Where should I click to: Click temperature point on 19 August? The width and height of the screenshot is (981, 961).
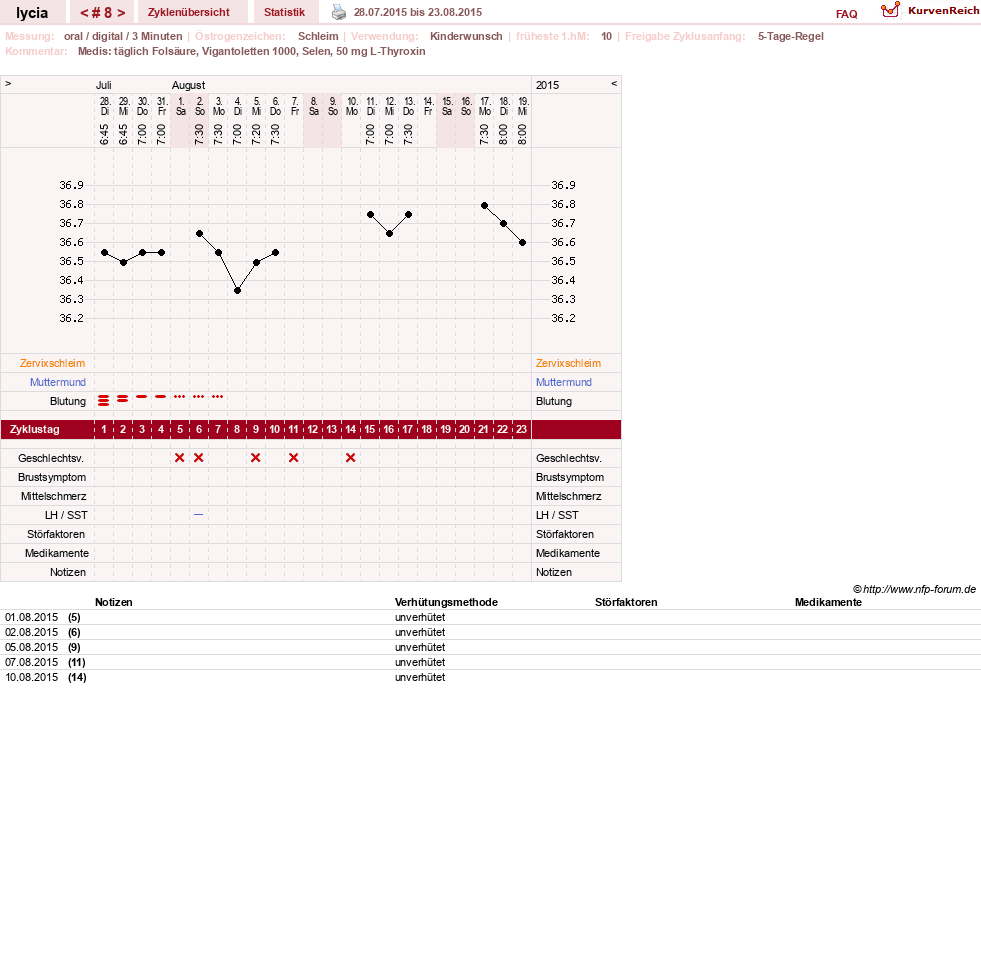(523, 243)
